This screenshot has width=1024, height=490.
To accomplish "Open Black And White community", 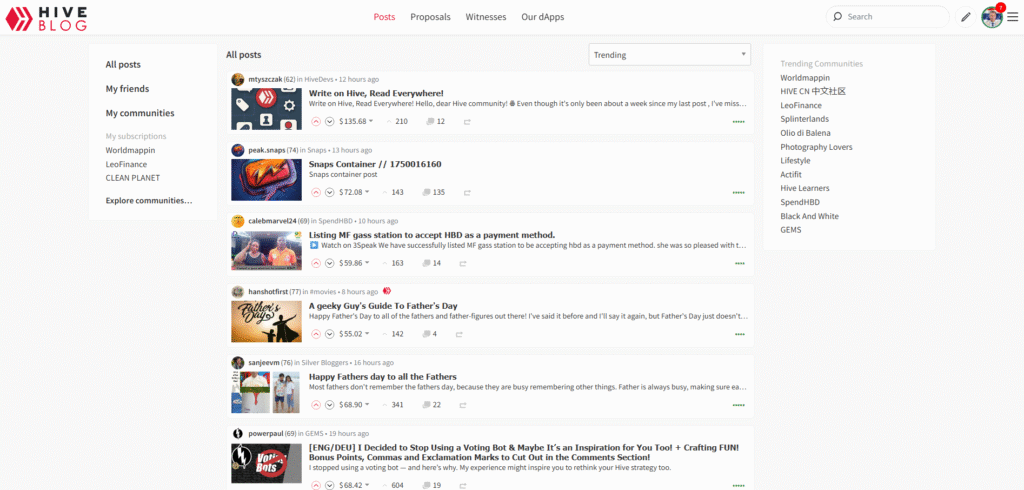I will point(809,216).
